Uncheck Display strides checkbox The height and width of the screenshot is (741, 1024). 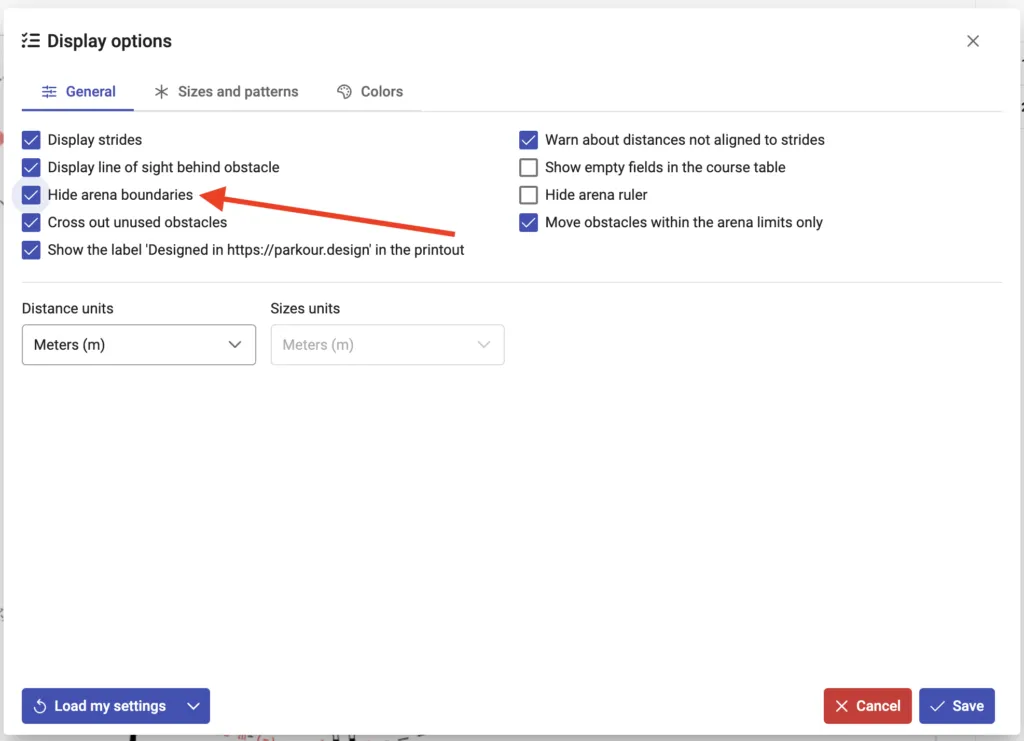pos(31,140)
